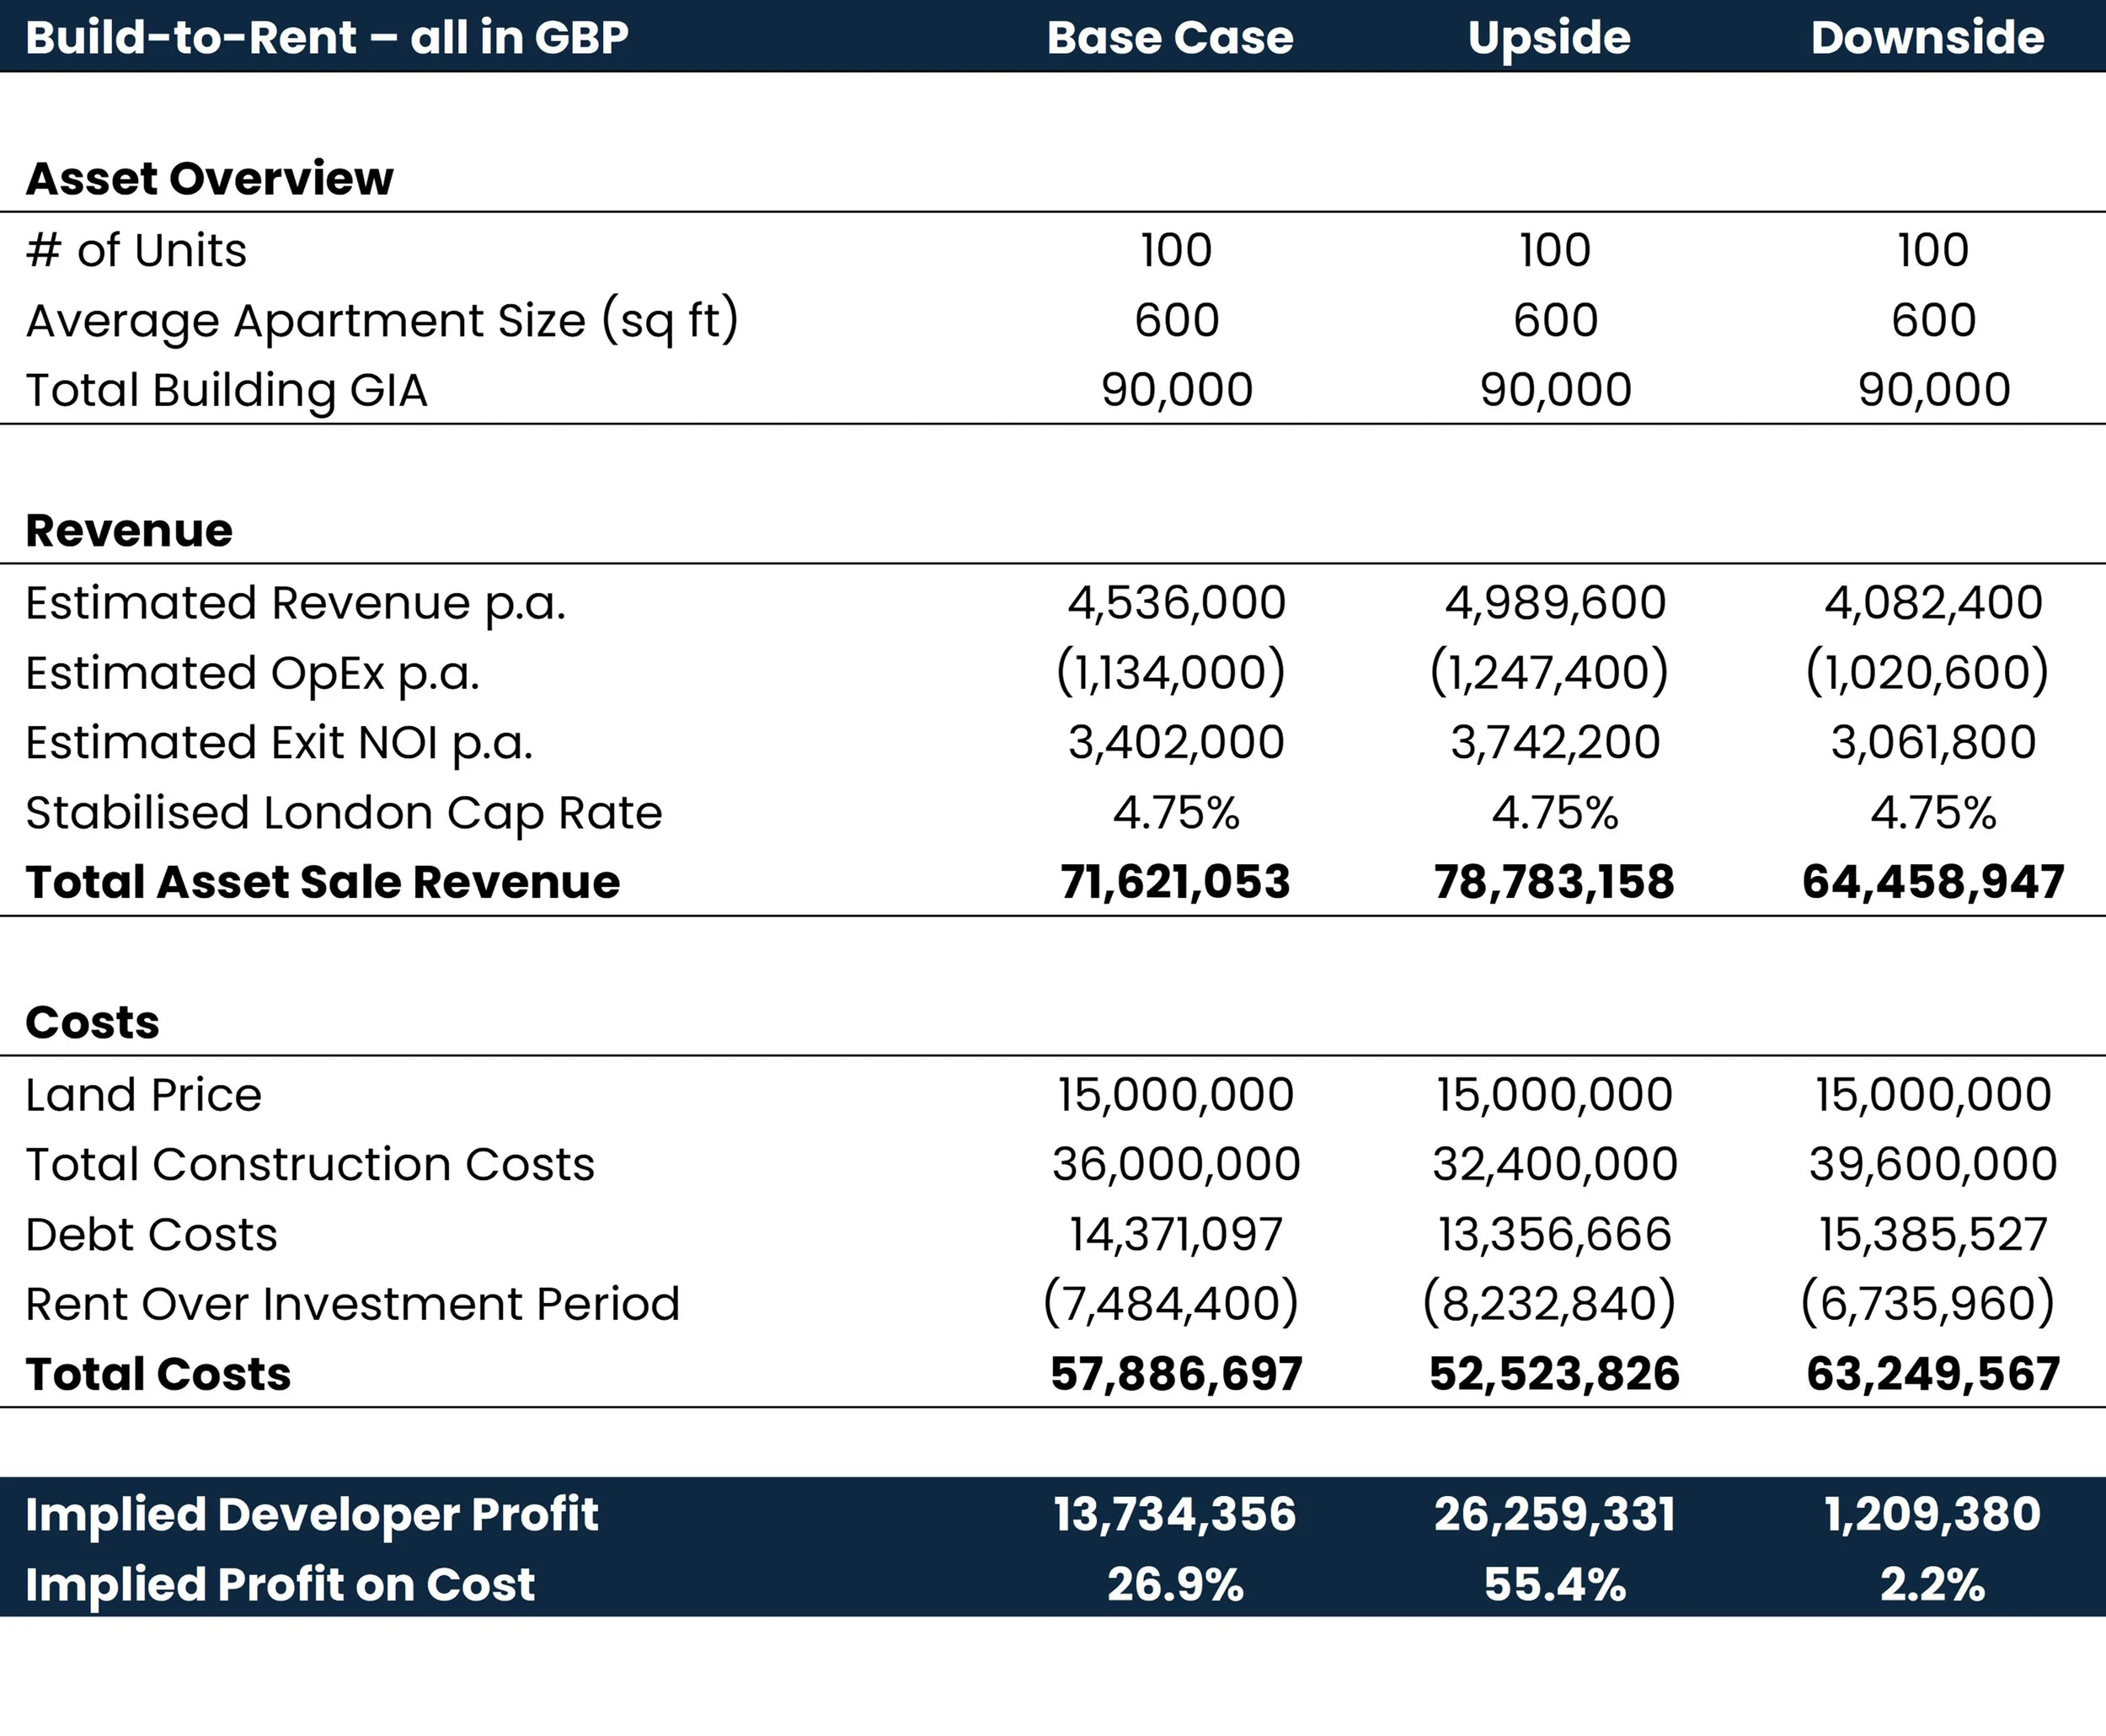Click the Downside column header
2106x1736 pixels.
1927,37
